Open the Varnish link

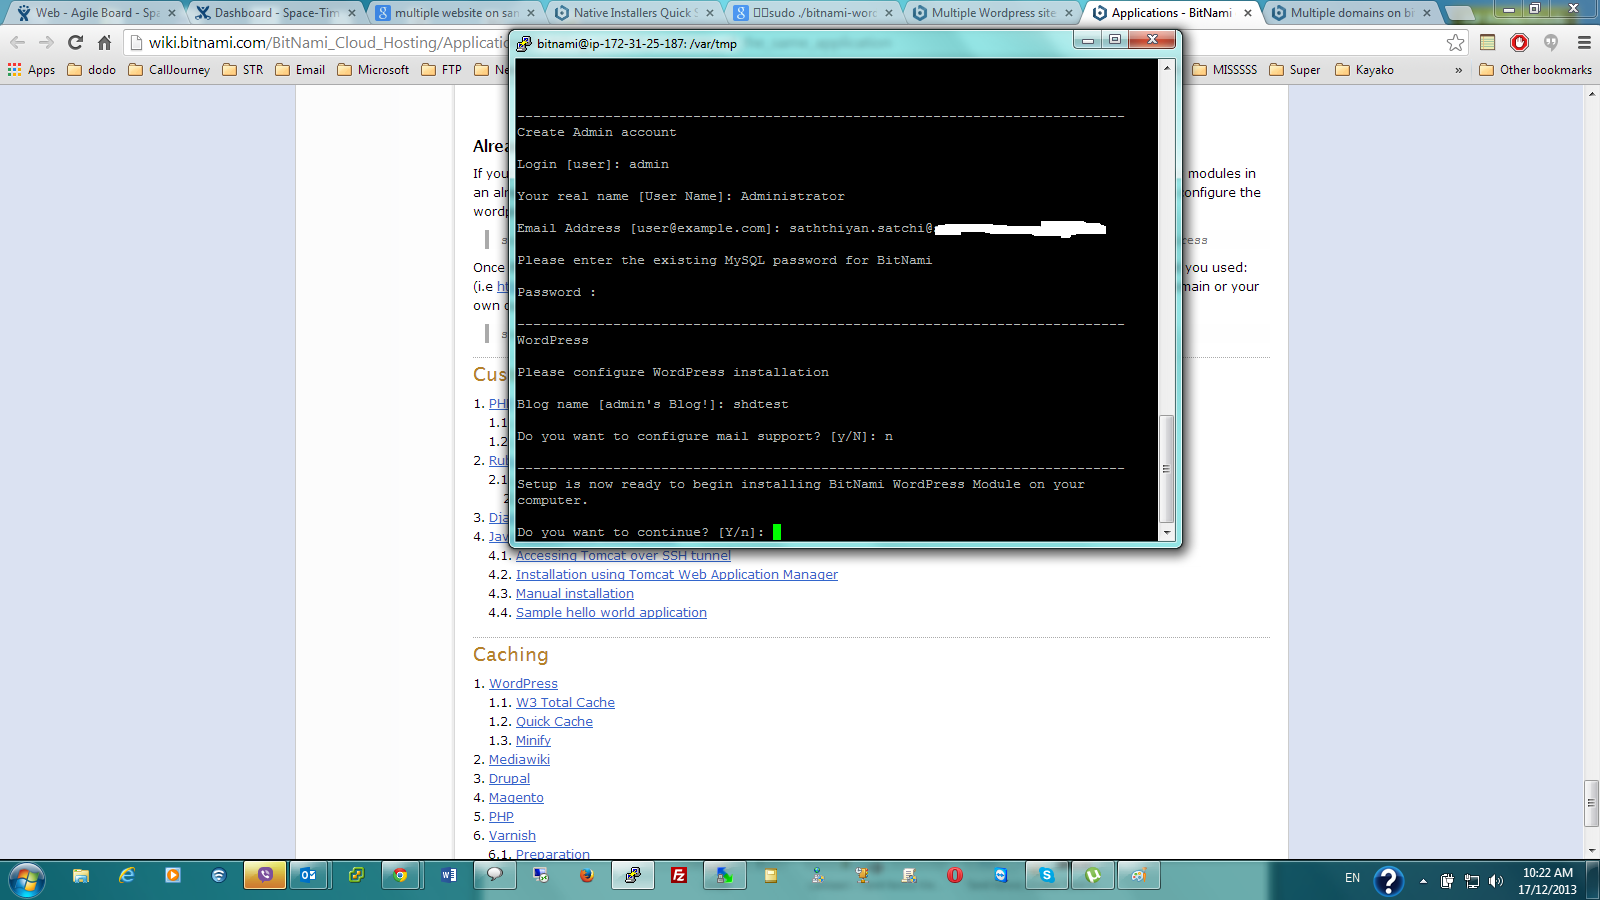512,836
